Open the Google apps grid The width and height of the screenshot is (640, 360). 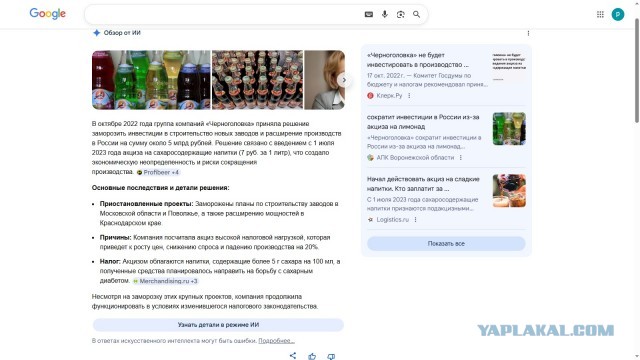600,14
